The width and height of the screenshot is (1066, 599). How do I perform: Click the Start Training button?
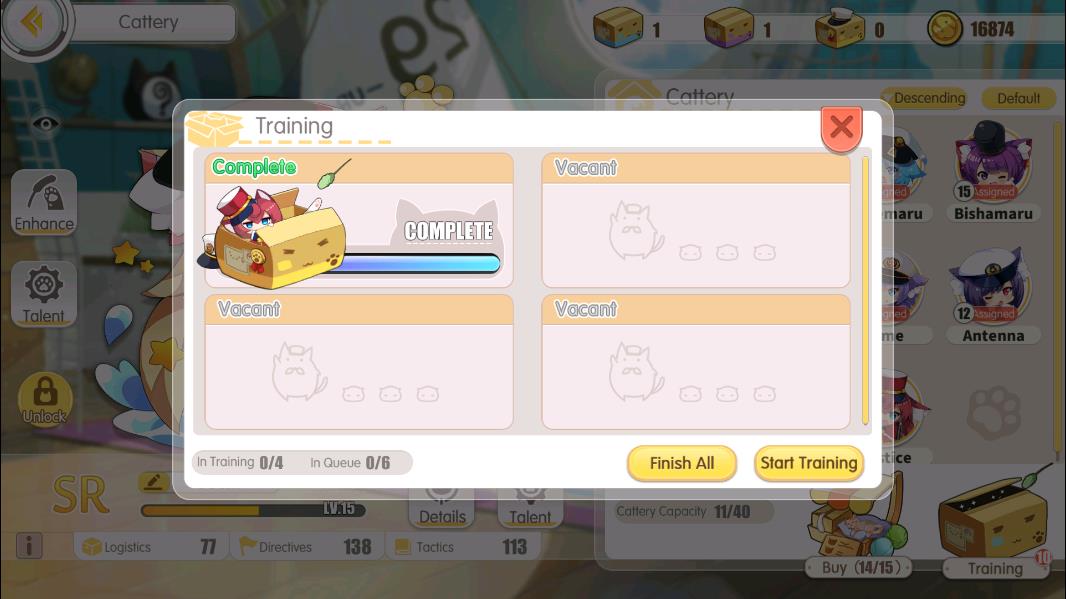[x=808, y=463]
